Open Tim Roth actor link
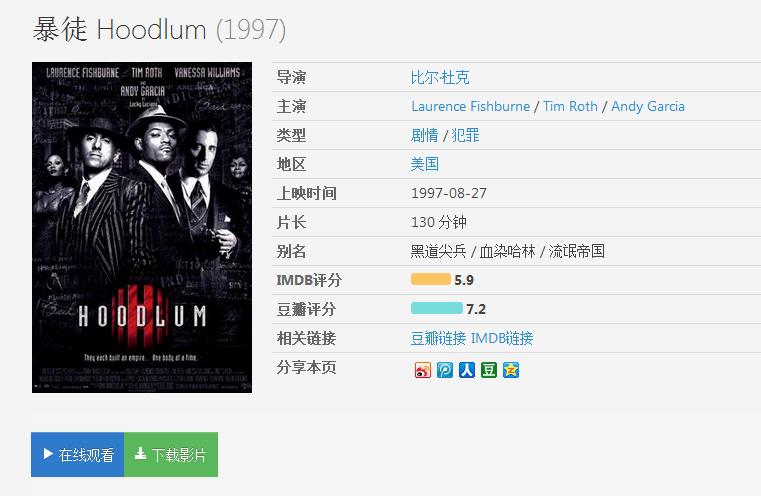This screenshot has height=496, width=761. [570, 106]
